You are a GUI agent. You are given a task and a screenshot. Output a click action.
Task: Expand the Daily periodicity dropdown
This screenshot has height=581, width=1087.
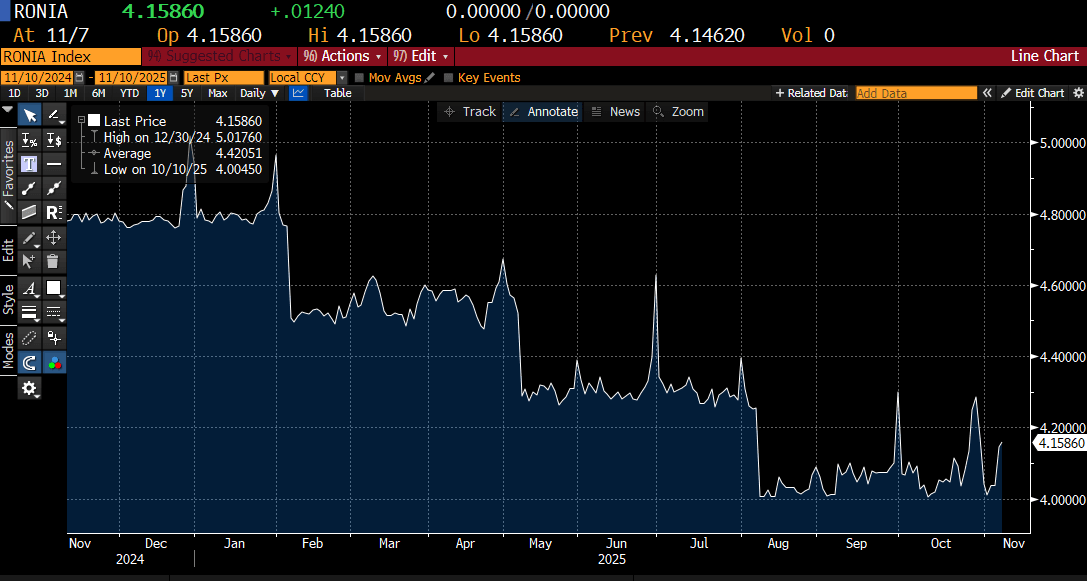pos(259,93)
